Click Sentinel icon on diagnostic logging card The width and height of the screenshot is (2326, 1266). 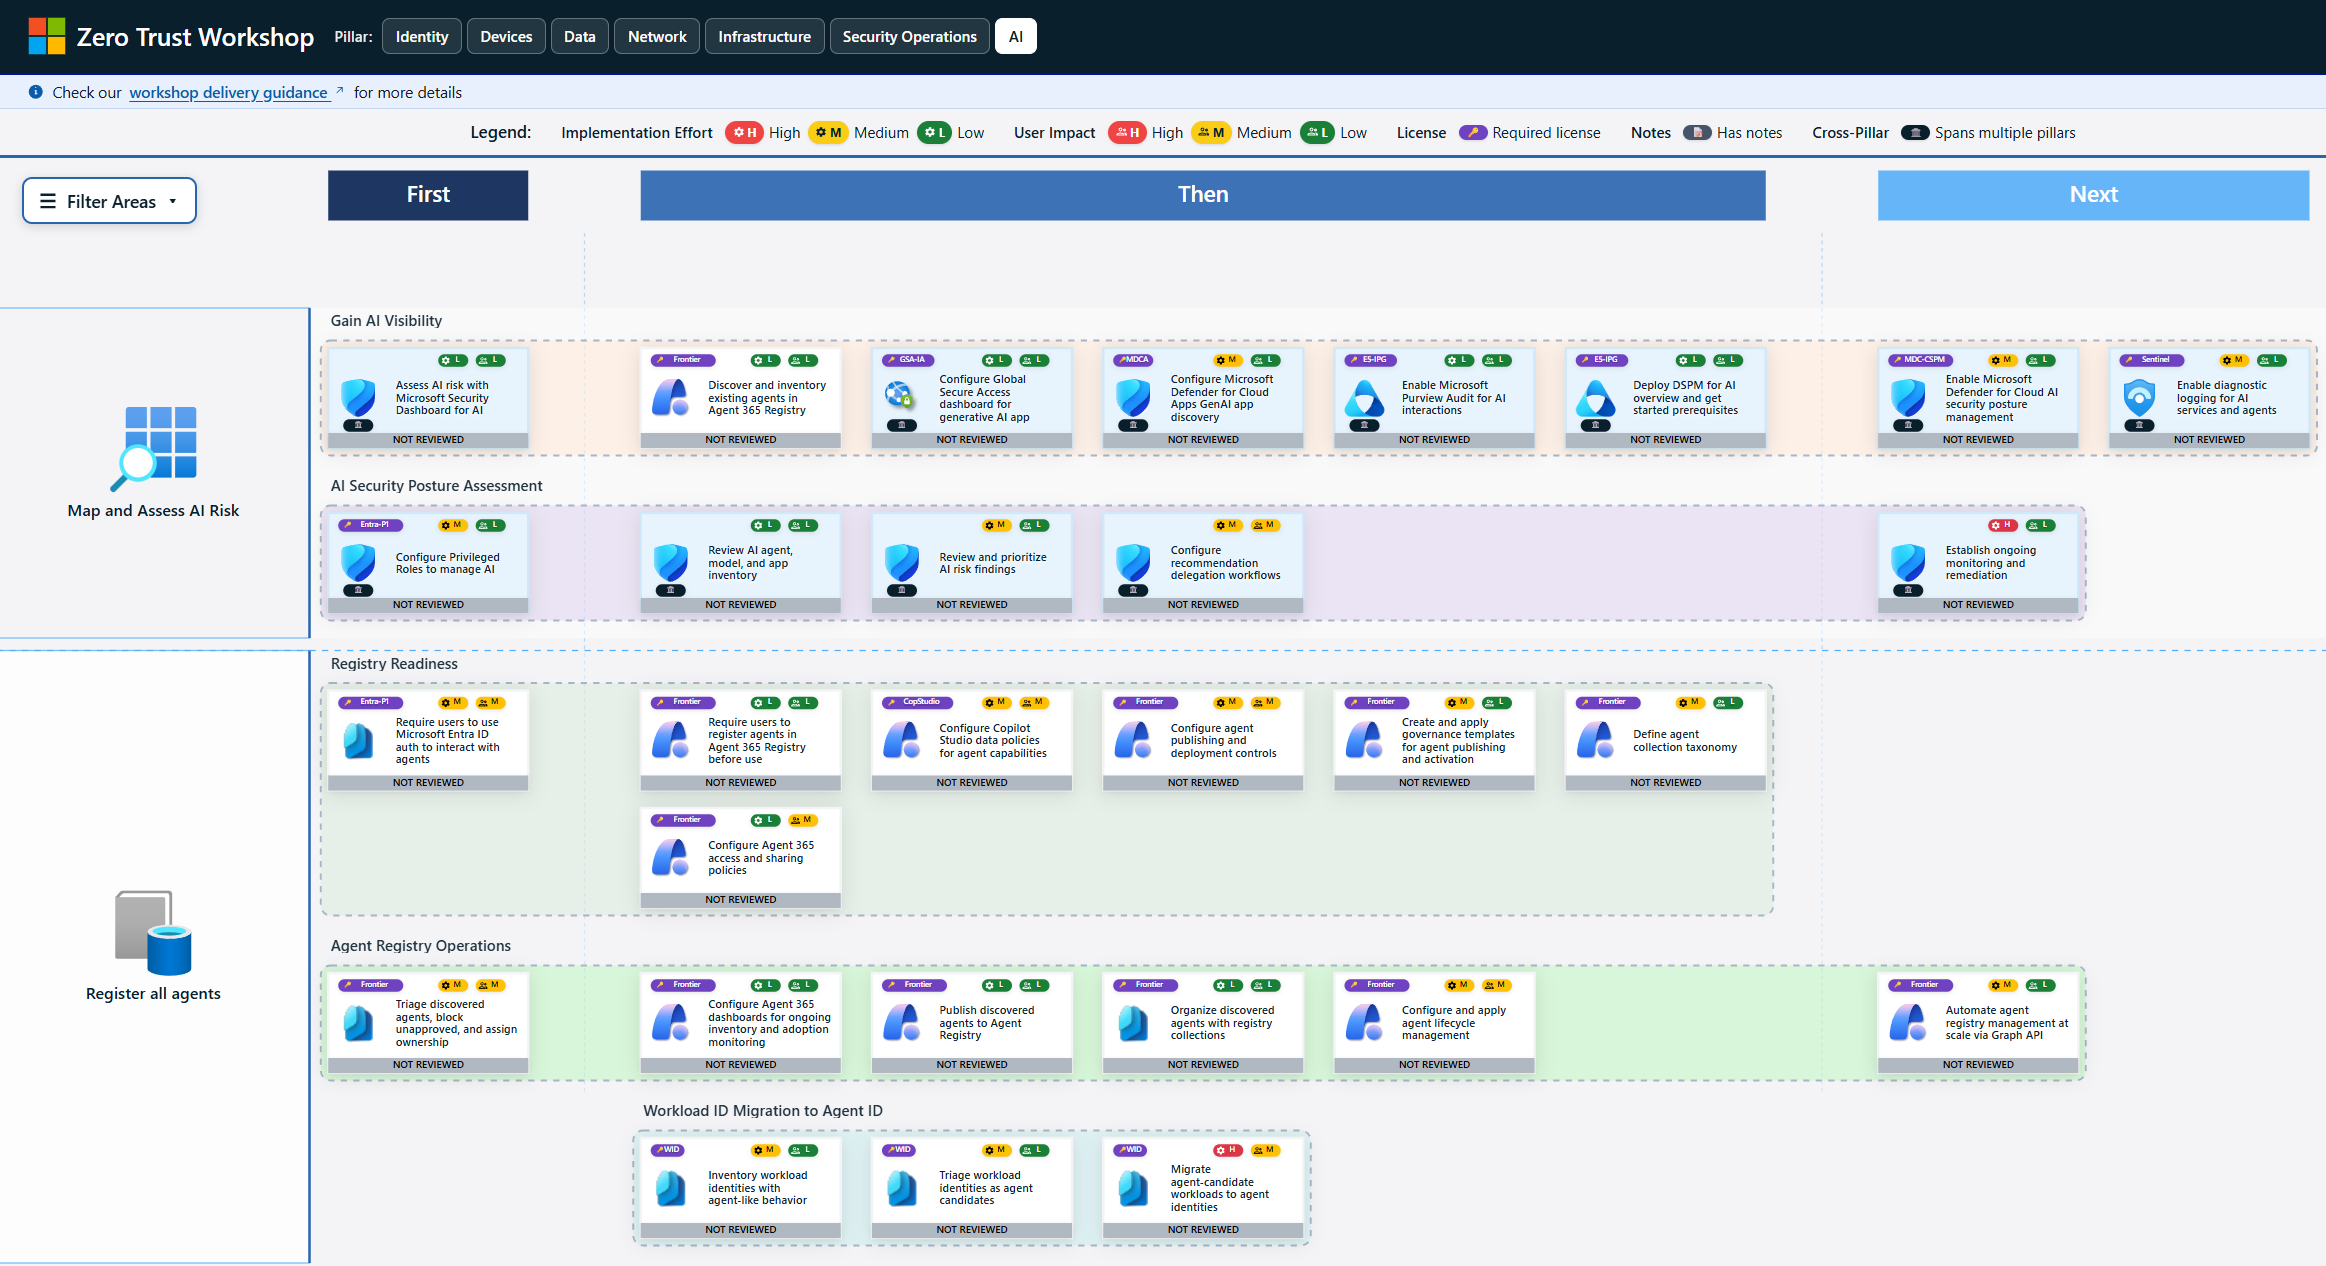pos(2139,397)
